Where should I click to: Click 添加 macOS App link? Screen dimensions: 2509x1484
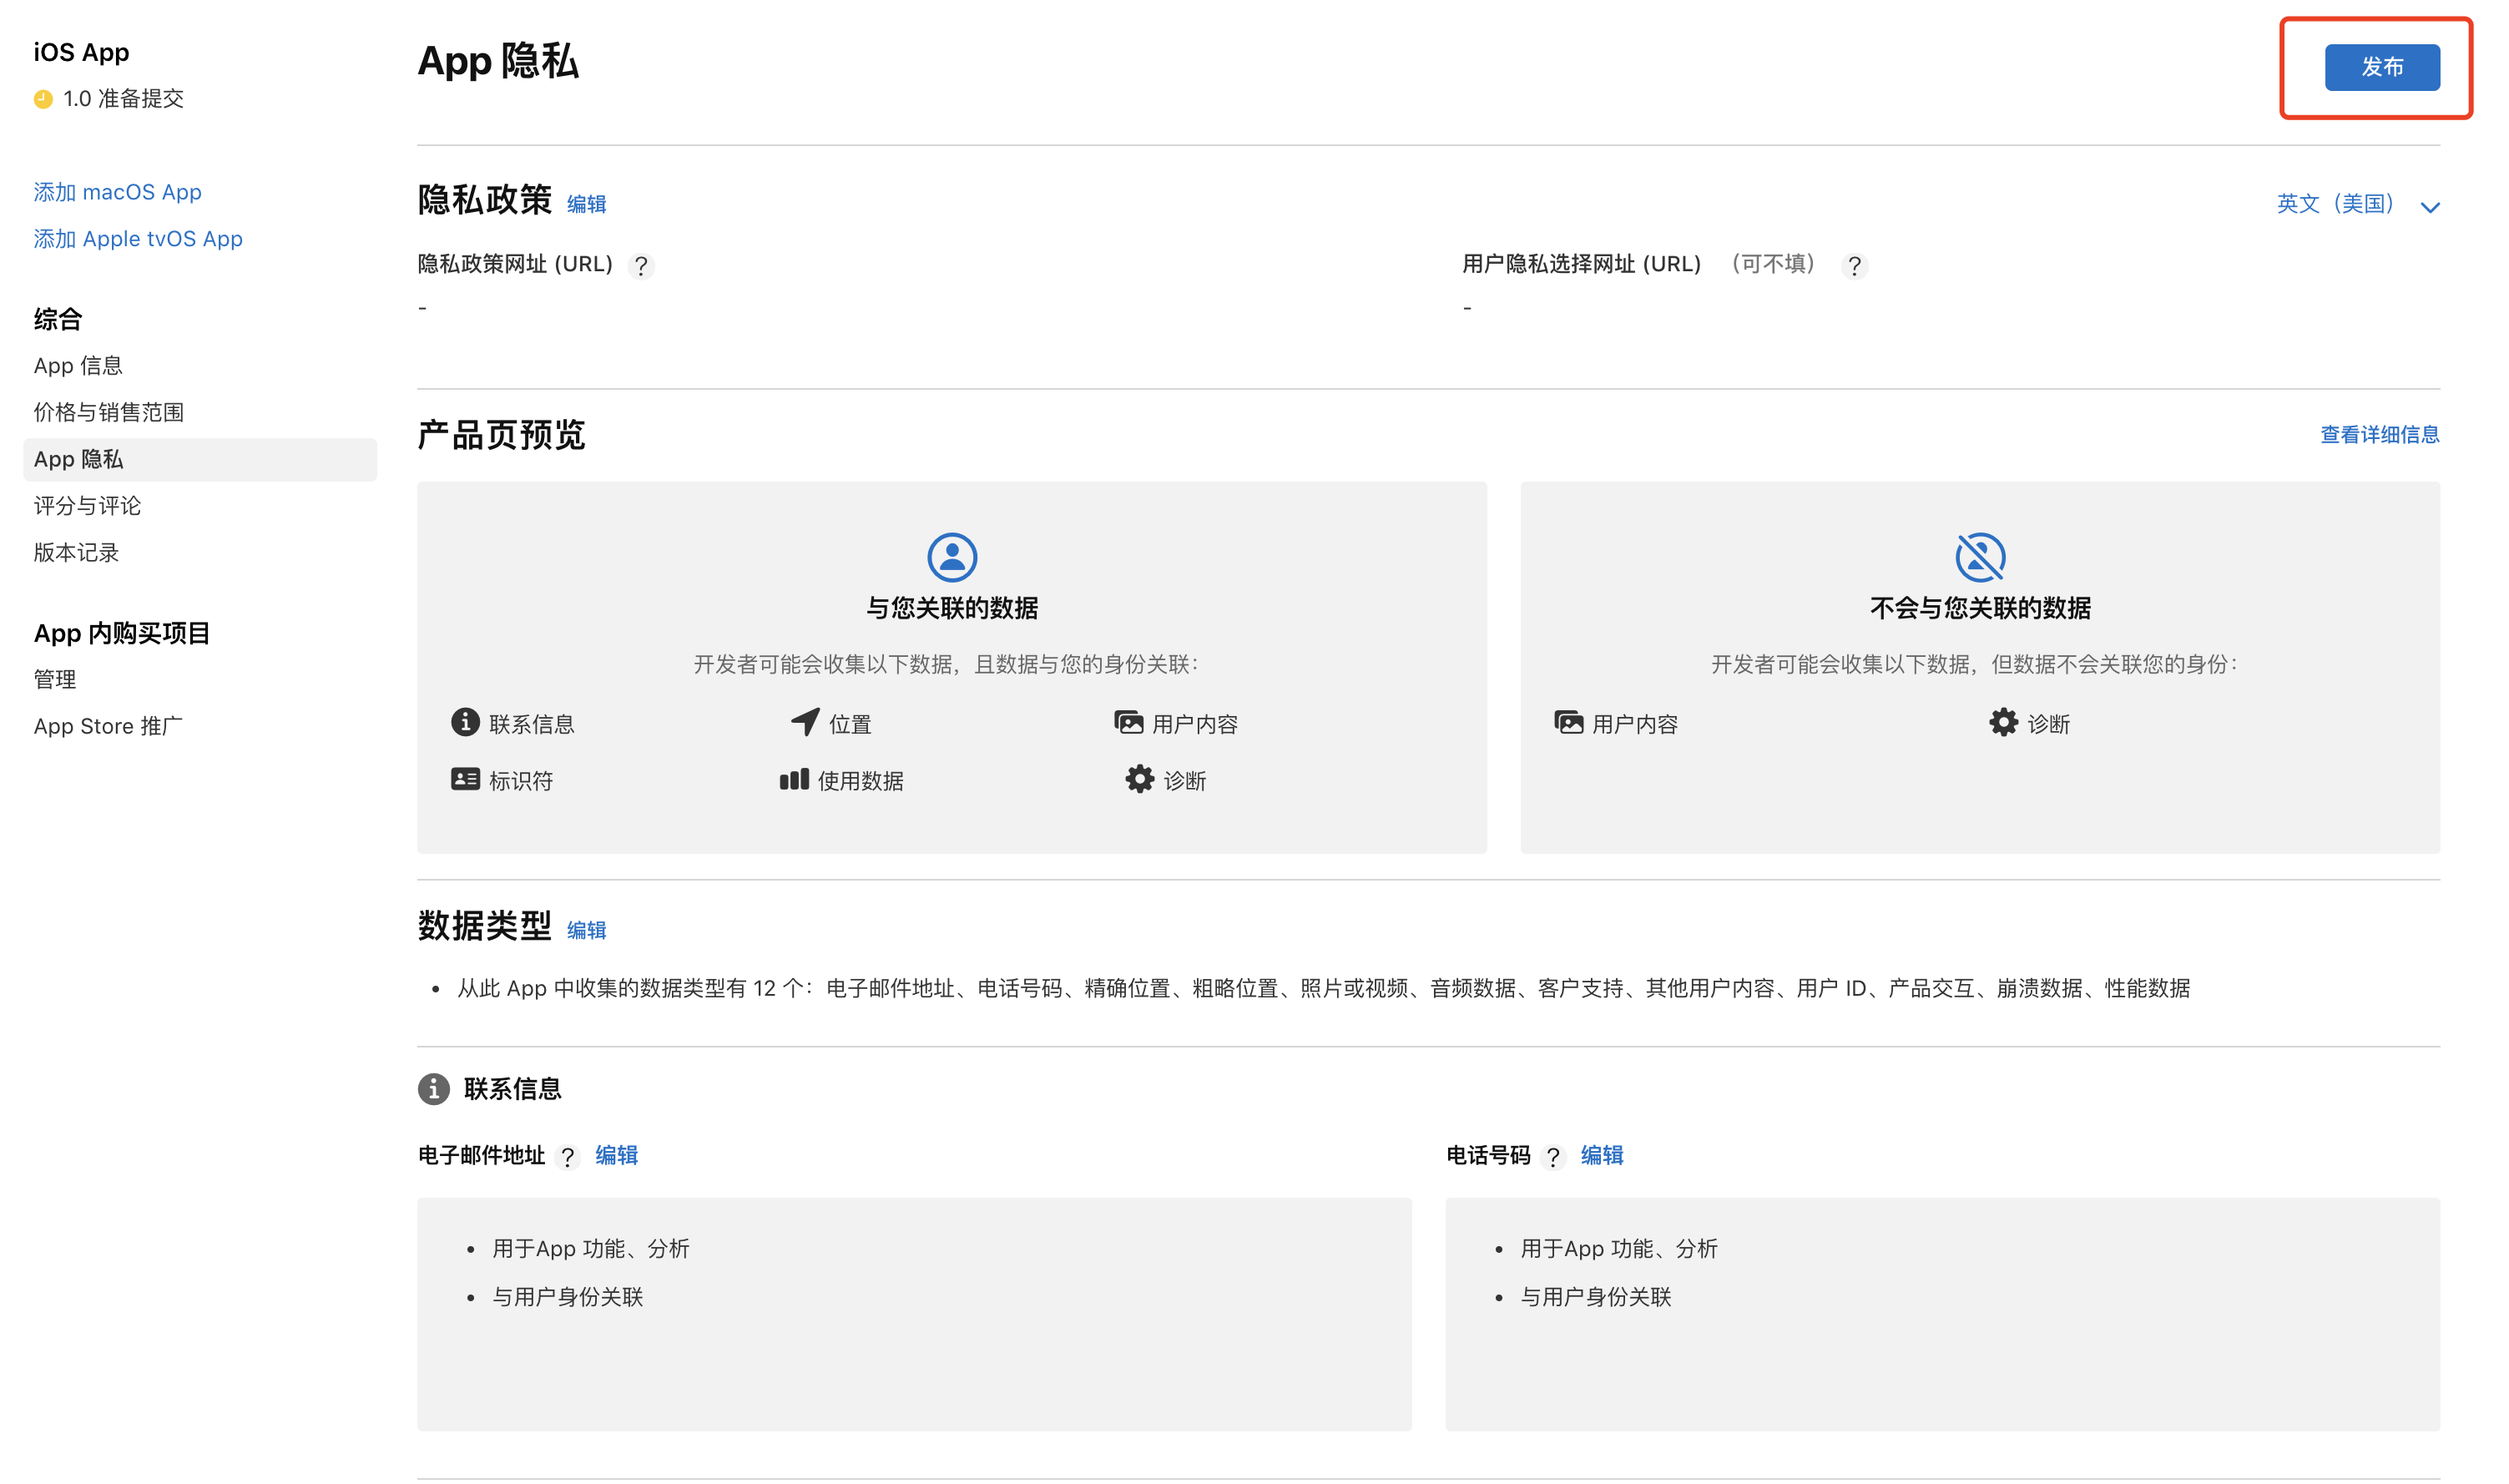[118, 192]
